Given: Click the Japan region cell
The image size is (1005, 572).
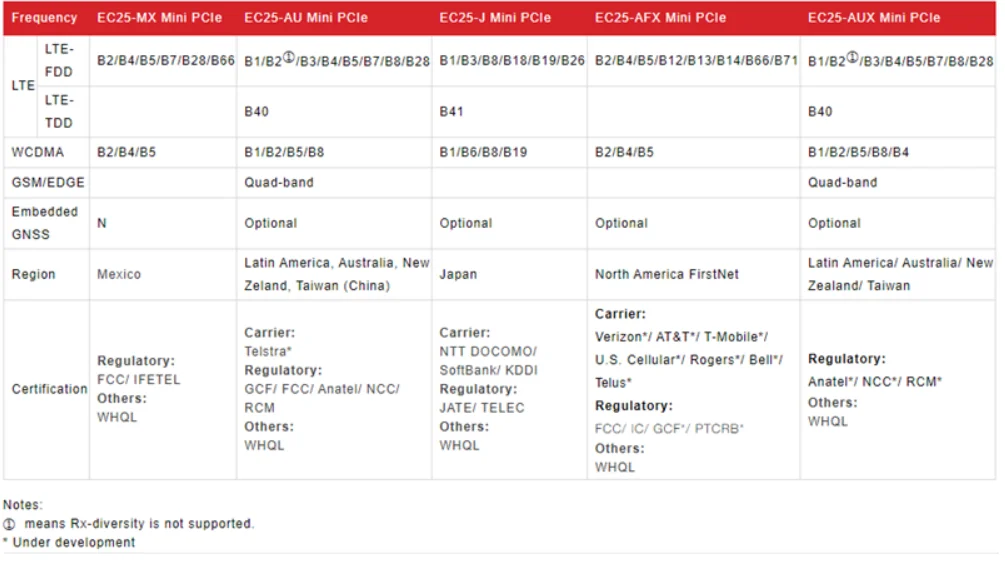Looking at the screenshot, I should coord(458,274).
